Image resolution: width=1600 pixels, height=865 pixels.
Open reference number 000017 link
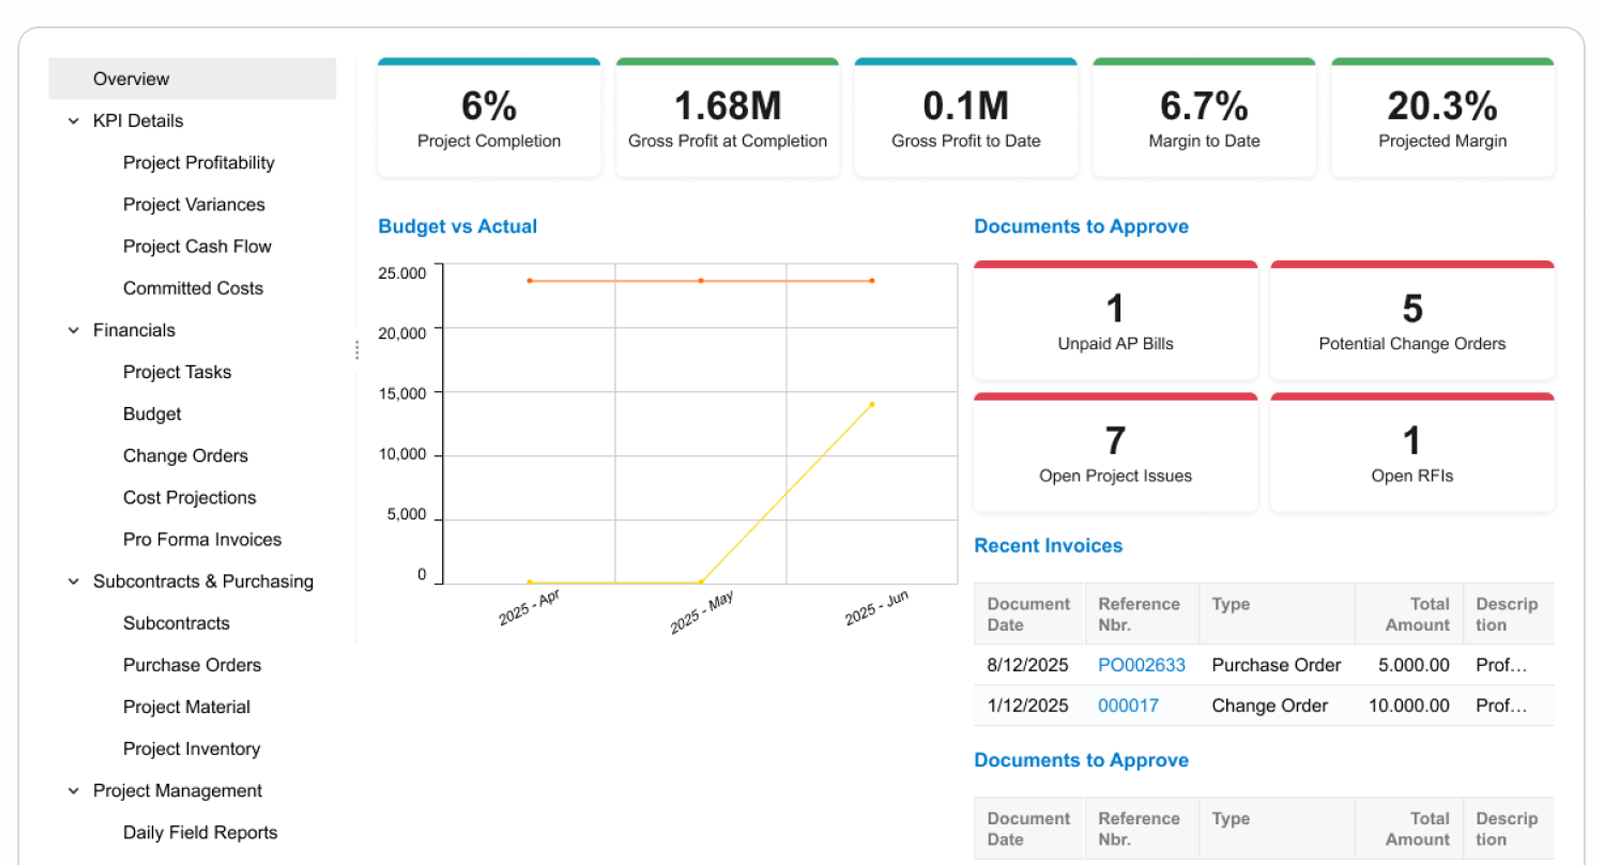coord(1128,706)
